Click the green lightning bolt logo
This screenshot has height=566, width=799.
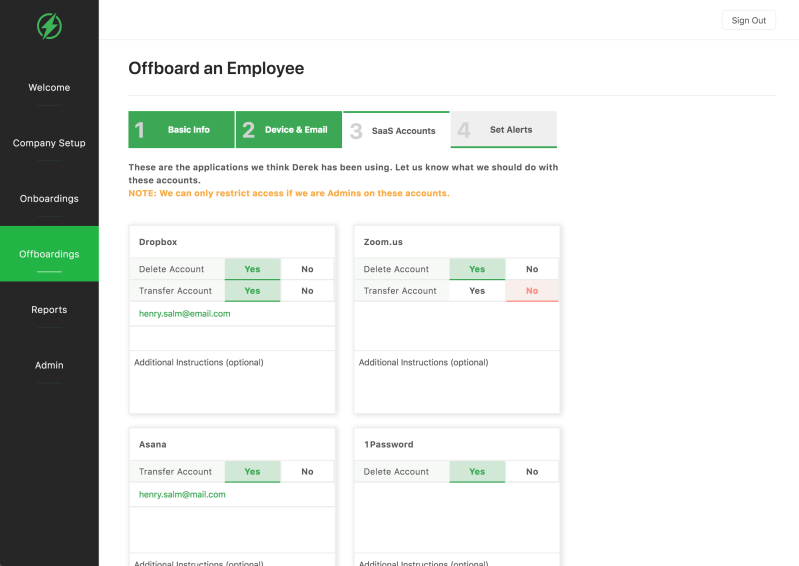click(49, 26)
